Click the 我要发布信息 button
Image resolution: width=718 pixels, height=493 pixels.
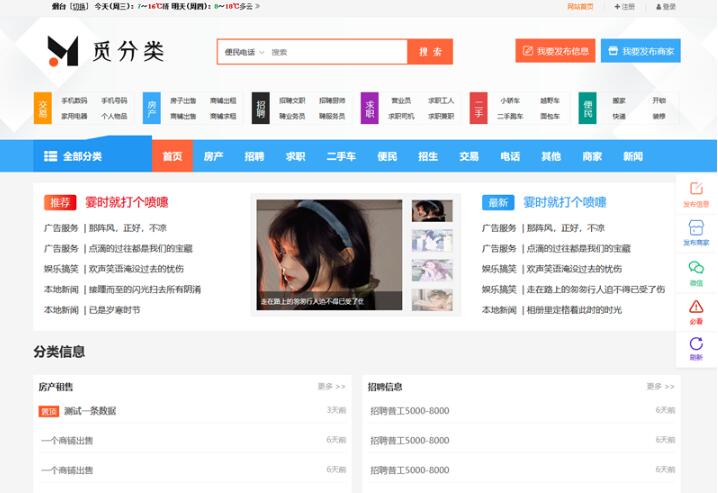(x=555, y=51)
